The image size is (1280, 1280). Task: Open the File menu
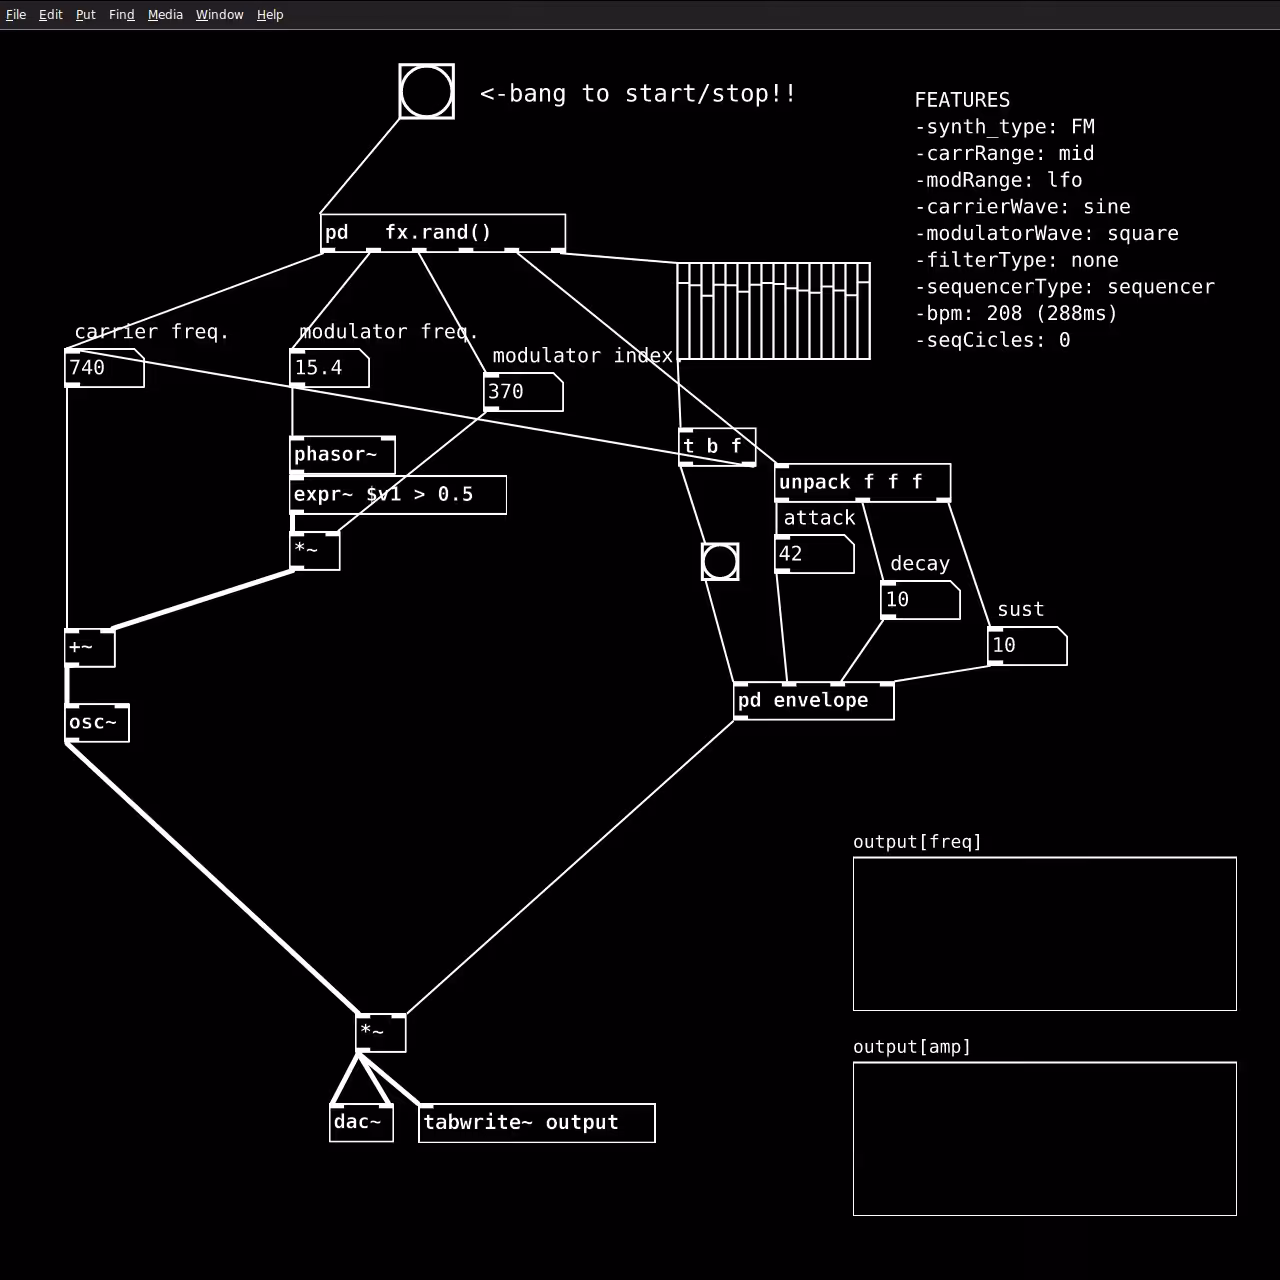tap(16, 15)
